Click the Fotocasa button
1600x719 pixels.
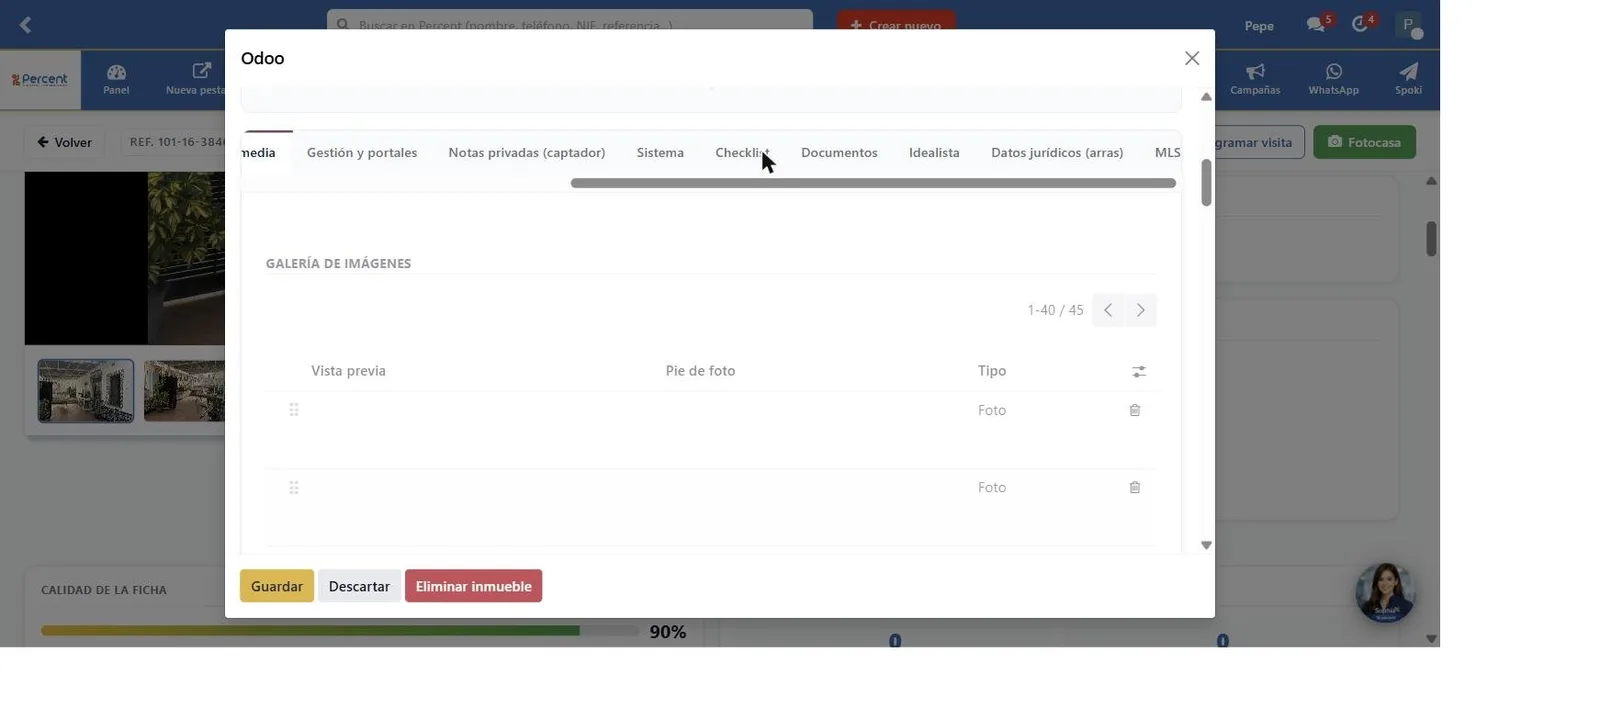(1364, 142)
